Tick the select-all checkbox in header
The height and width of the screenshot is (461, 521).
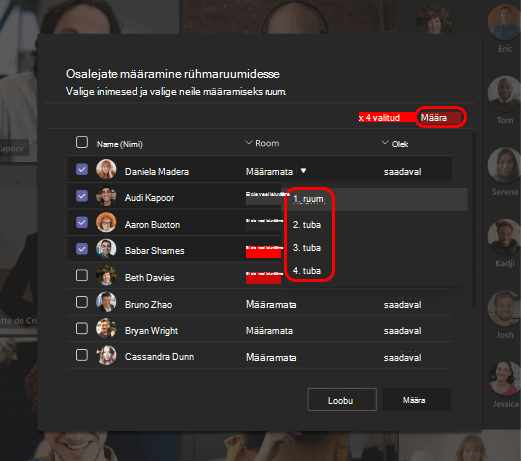click(x=82, y=142)
